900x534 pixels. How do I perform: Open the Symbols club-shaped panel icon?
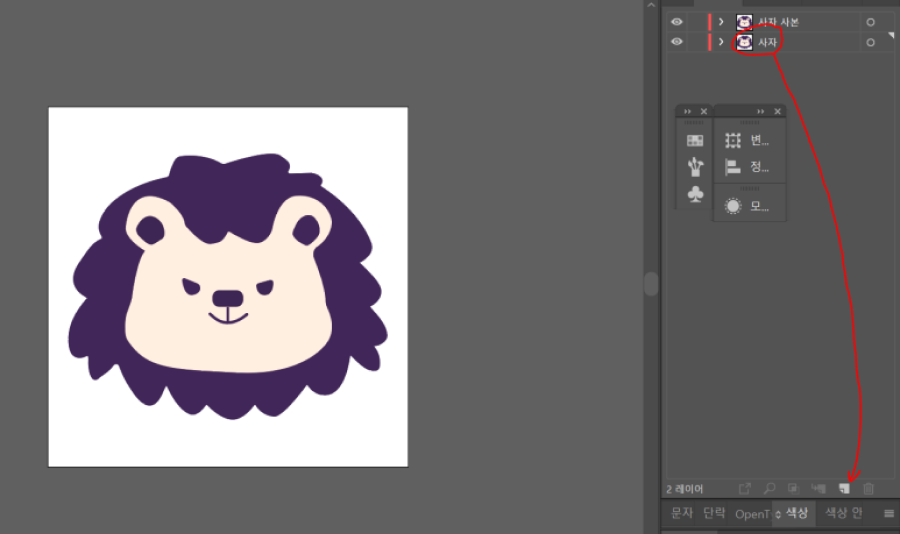(695, 193)
